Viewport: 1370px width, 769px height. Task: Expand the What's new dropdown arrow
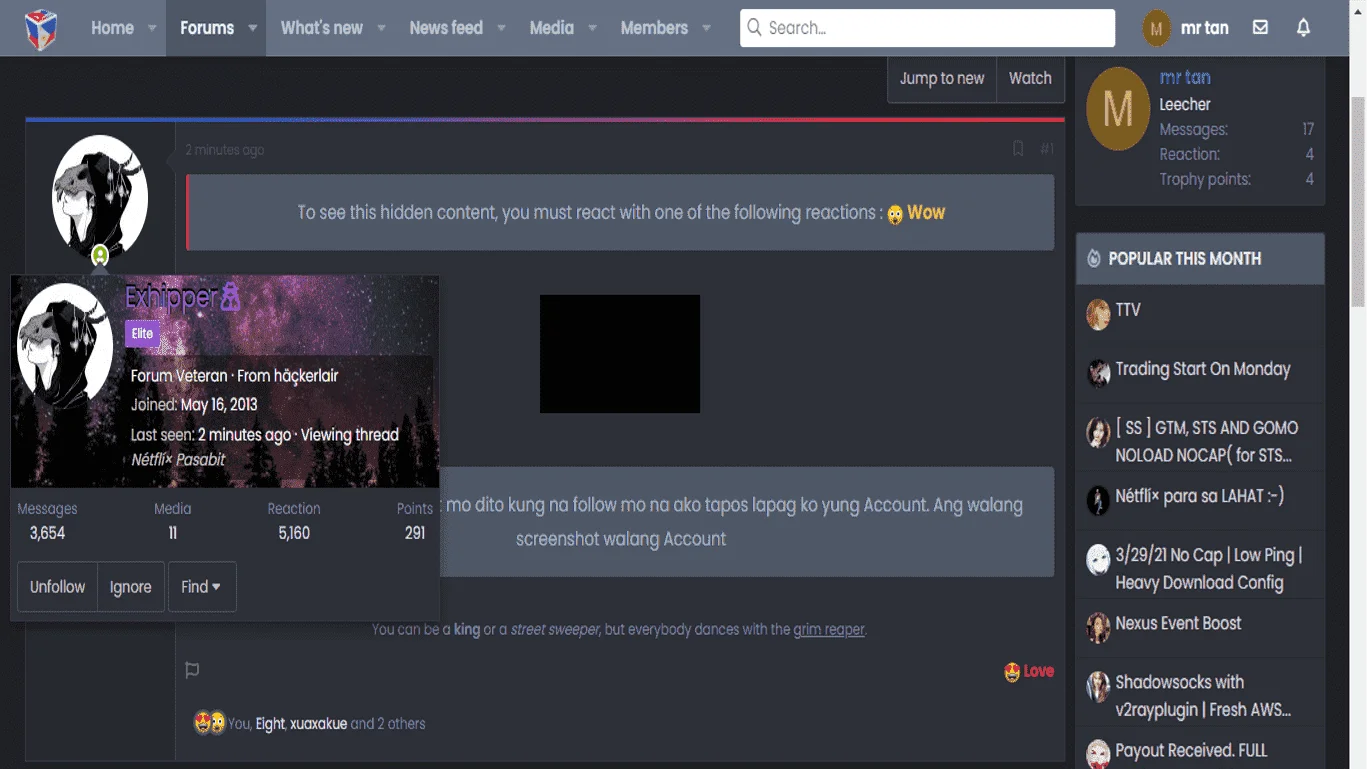(x=381, y=28)
